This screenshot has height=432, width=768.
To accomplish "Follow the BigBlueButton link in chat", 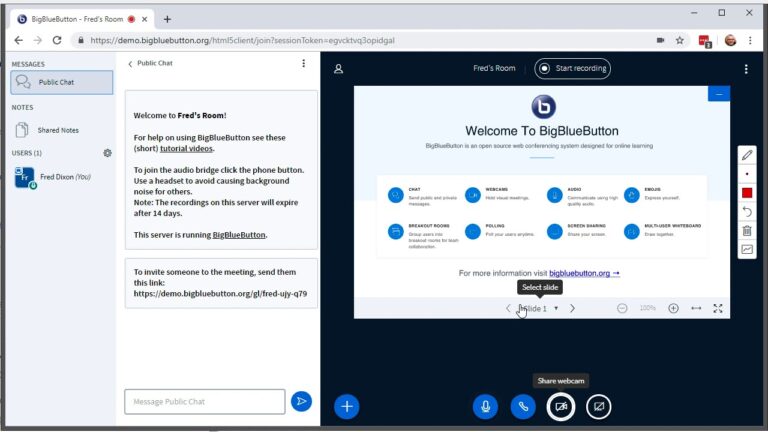I will pyautogui.click(x=239, y=235).
